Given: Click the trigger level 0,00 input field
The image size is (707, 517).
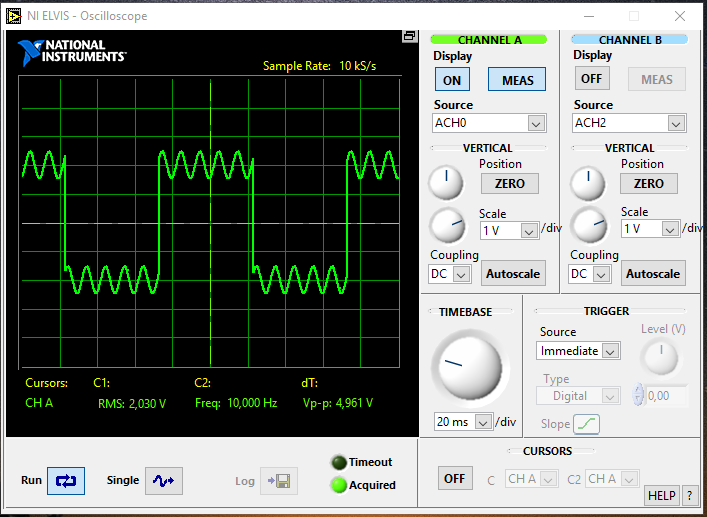Looking at the screenshot, I should (666, 396).
